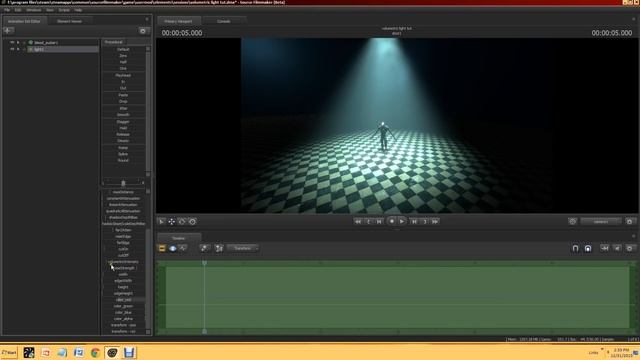Choose the move manipulator tool below the viewport
The width and height of the screenshot is (640, 360).
(172, 222)
